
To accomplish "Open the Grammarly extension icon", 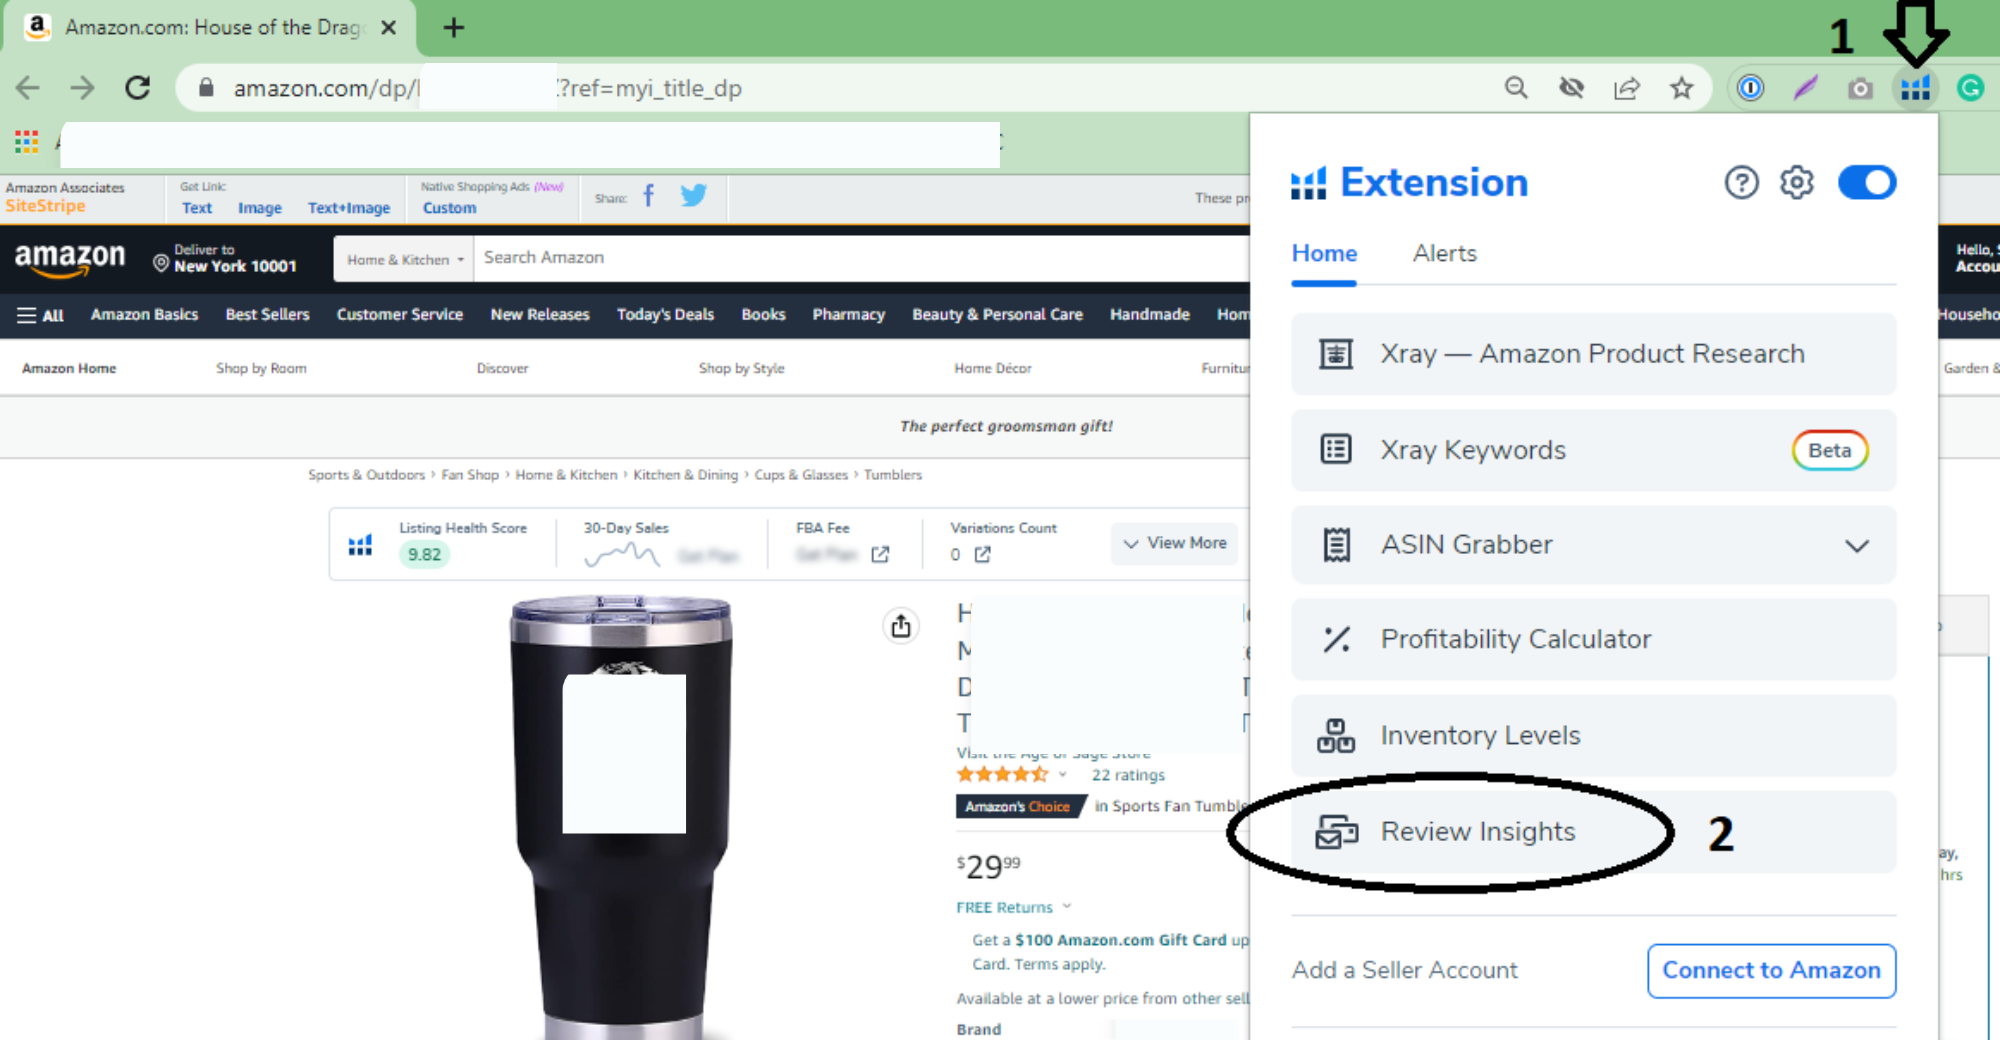I will [x=1970, y=88].
